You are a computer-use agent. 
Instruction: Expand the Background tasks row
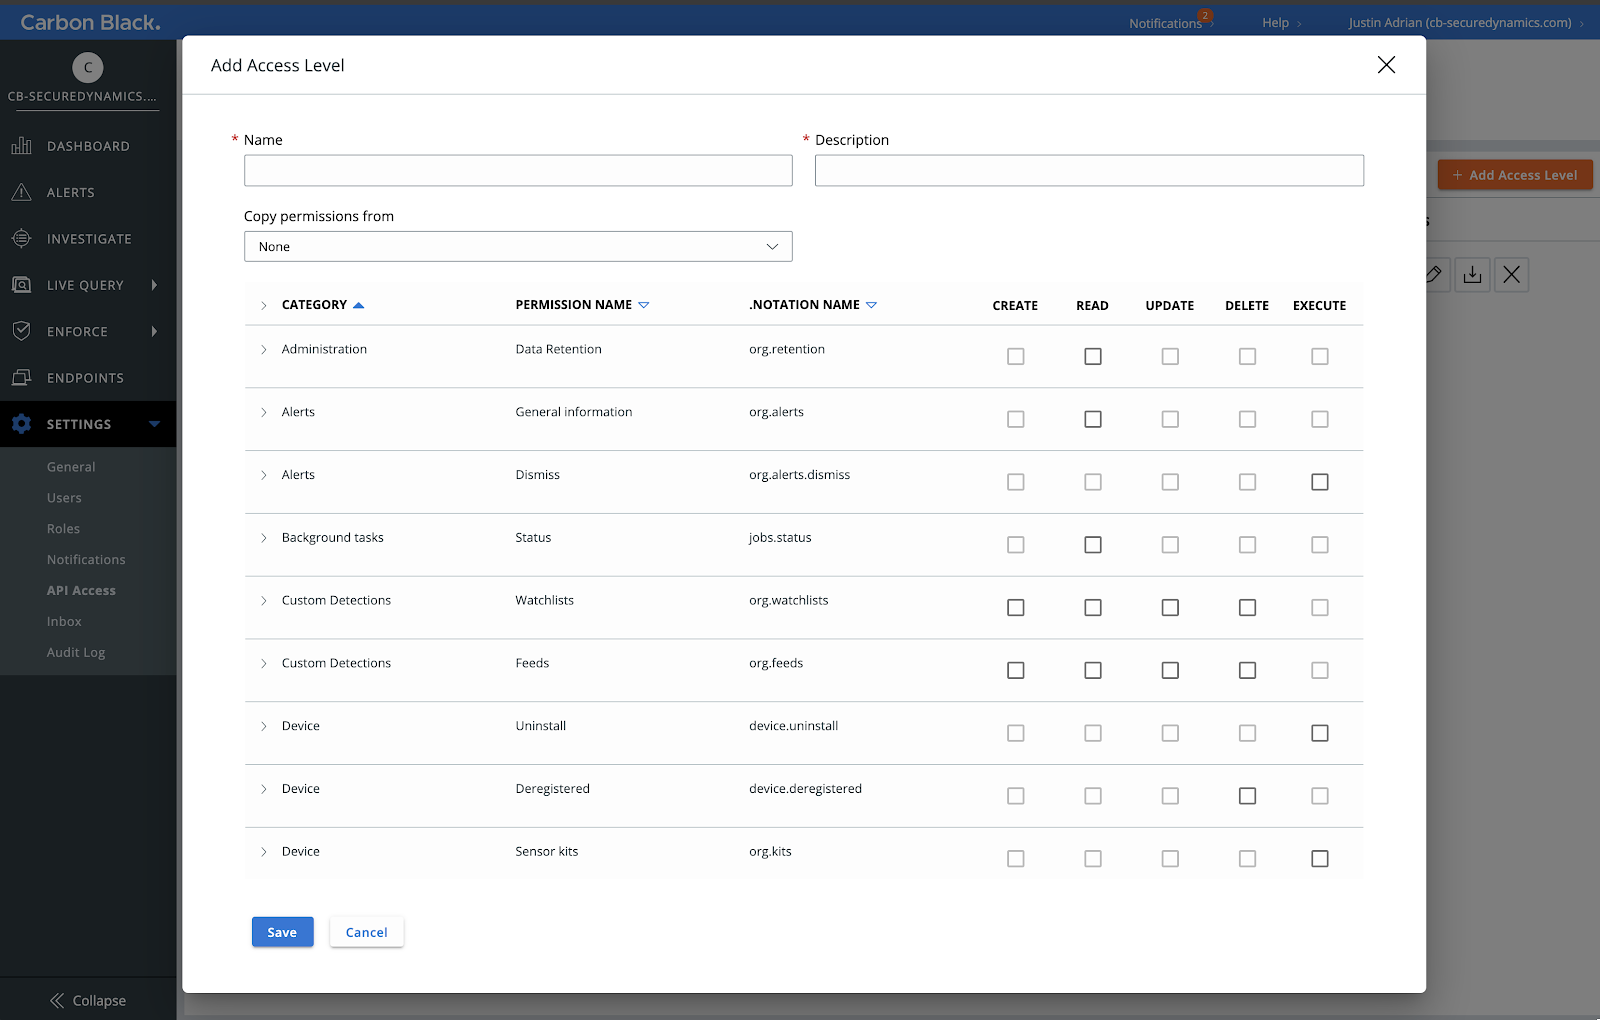coord(264,538)
